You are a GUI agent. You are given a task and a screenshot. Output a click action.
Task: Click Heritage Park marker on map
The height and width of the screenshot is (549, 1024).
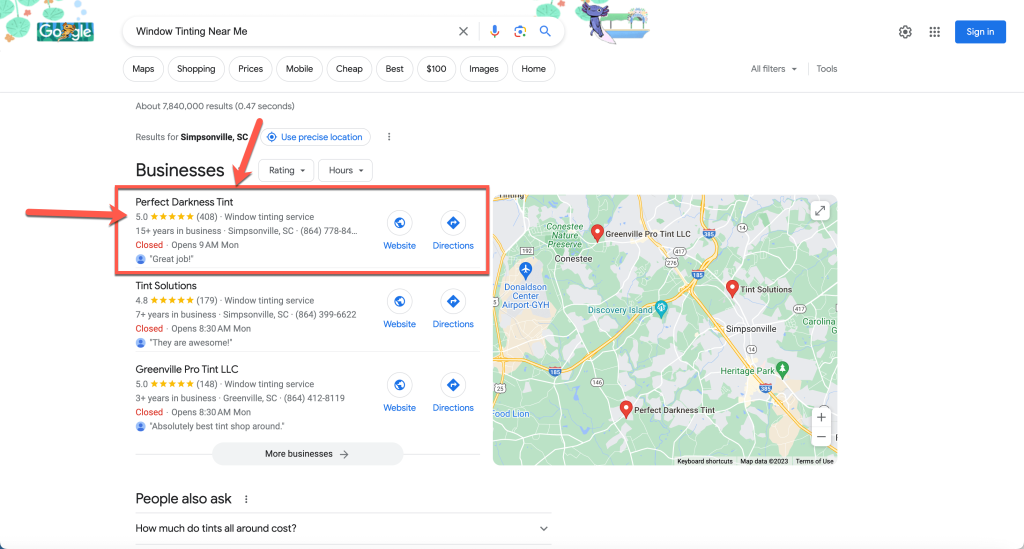click(x=782, y=369)
